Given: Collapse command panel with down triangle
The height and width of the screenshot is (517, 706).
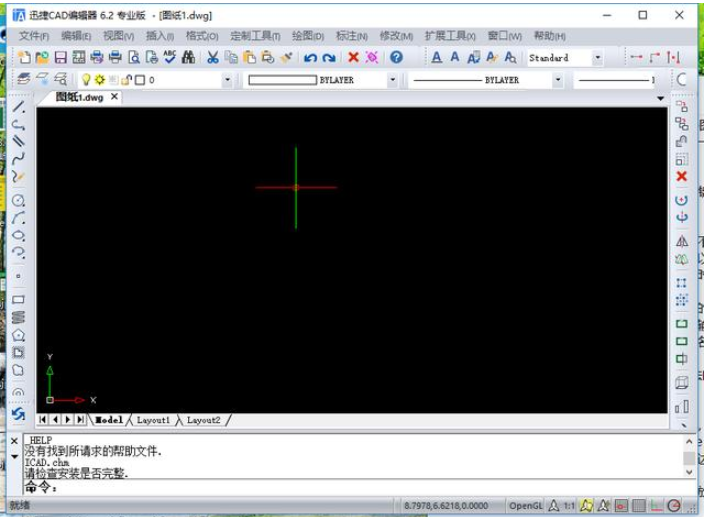Looking at the screenshot, I should coord(14,457).
